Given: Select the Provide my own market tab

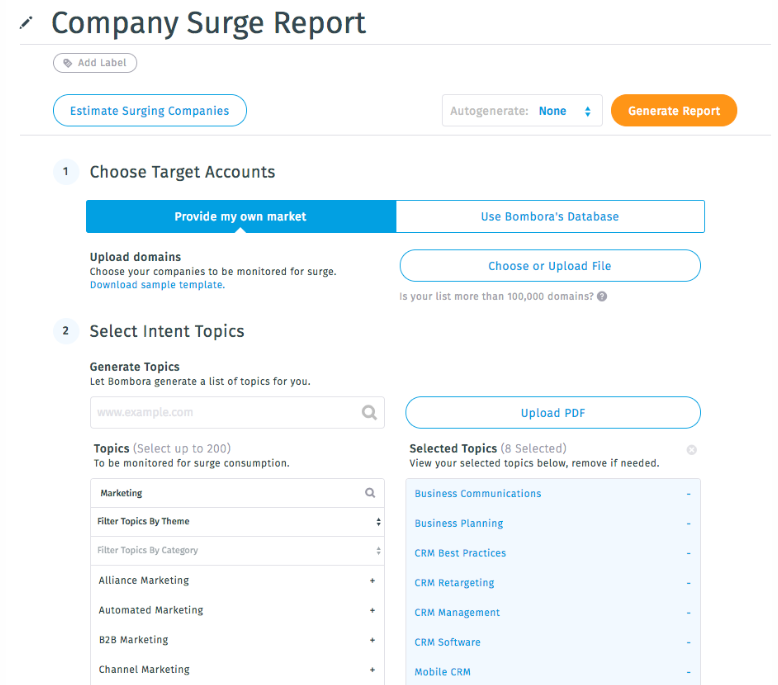Looking at the screenshot, I should tap(241, 216).
